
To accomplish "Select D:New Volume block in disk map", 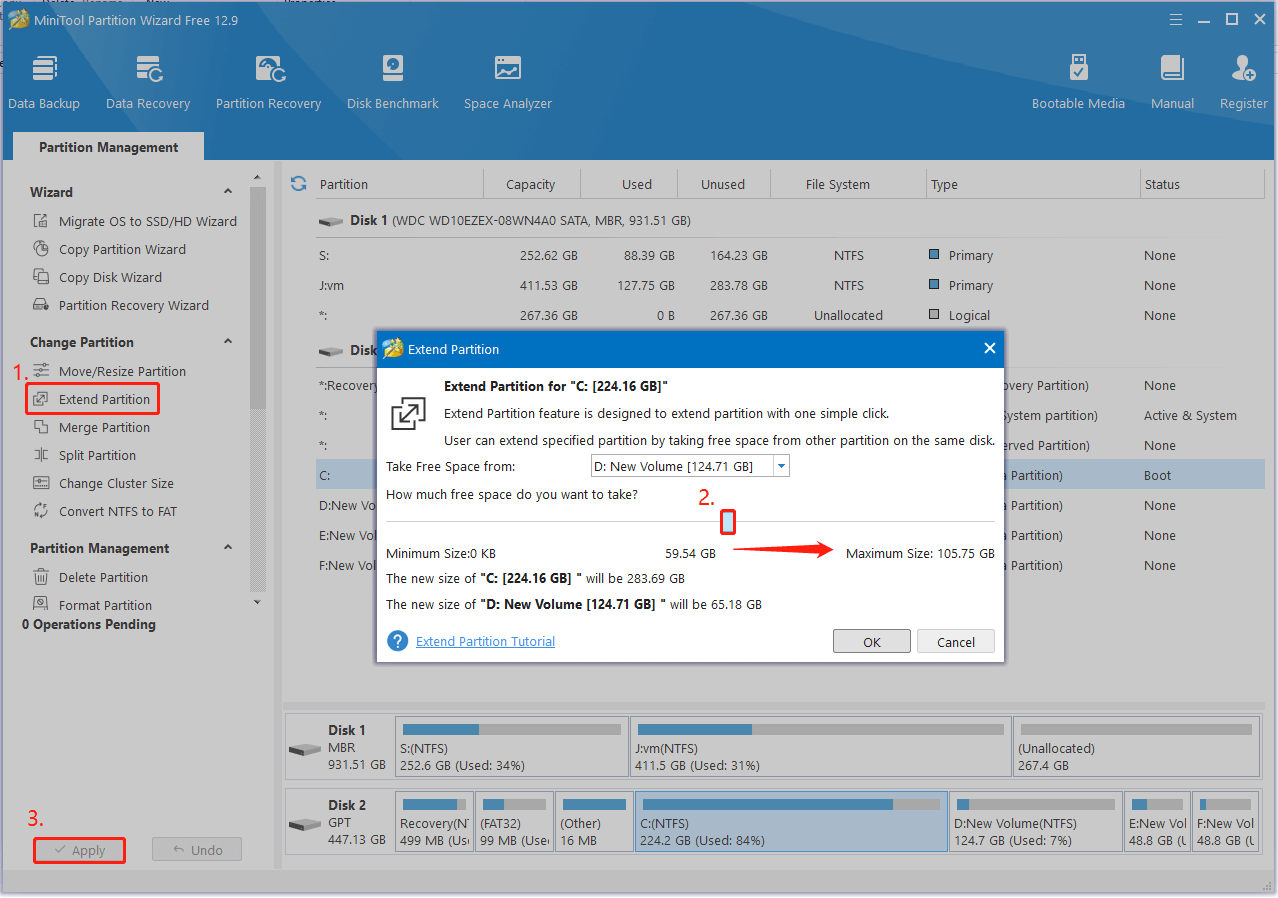I will point(1035,821).
